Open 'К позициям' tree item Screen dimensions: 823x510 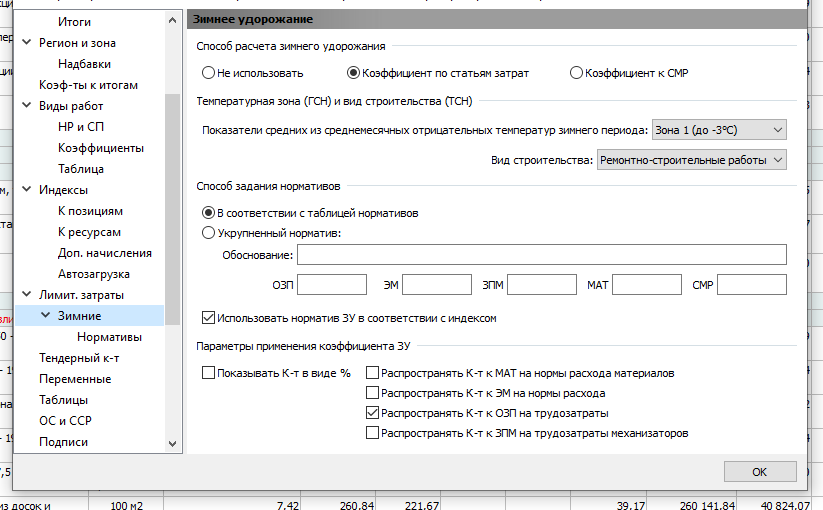click(90, 210)
